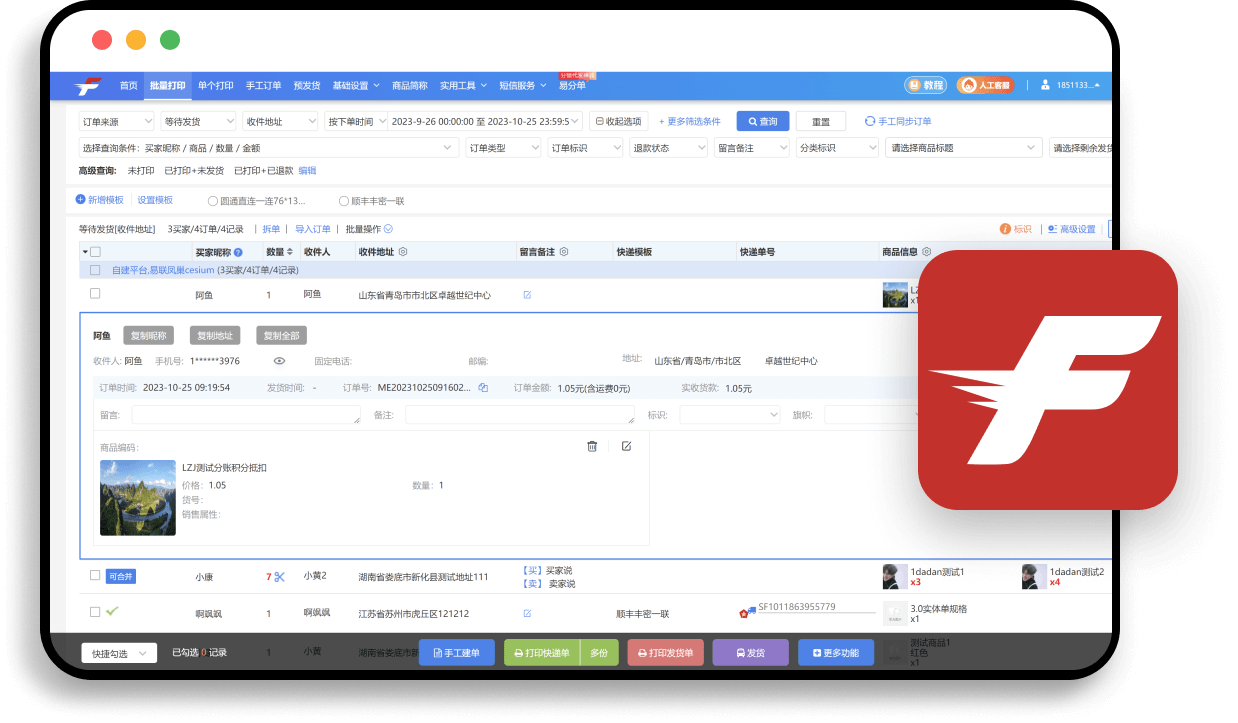This screenshot has height=723, width=1238.
Task: Switch to the 批量打印 tab
Action: (x=168, y=86)
